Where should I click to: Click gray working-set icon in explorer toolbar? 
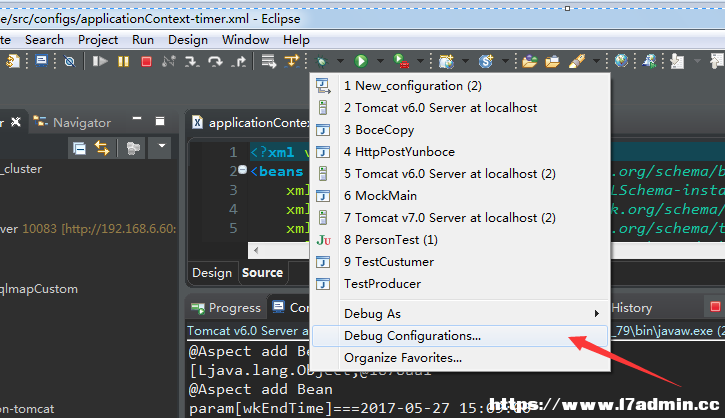coord(133,148)
